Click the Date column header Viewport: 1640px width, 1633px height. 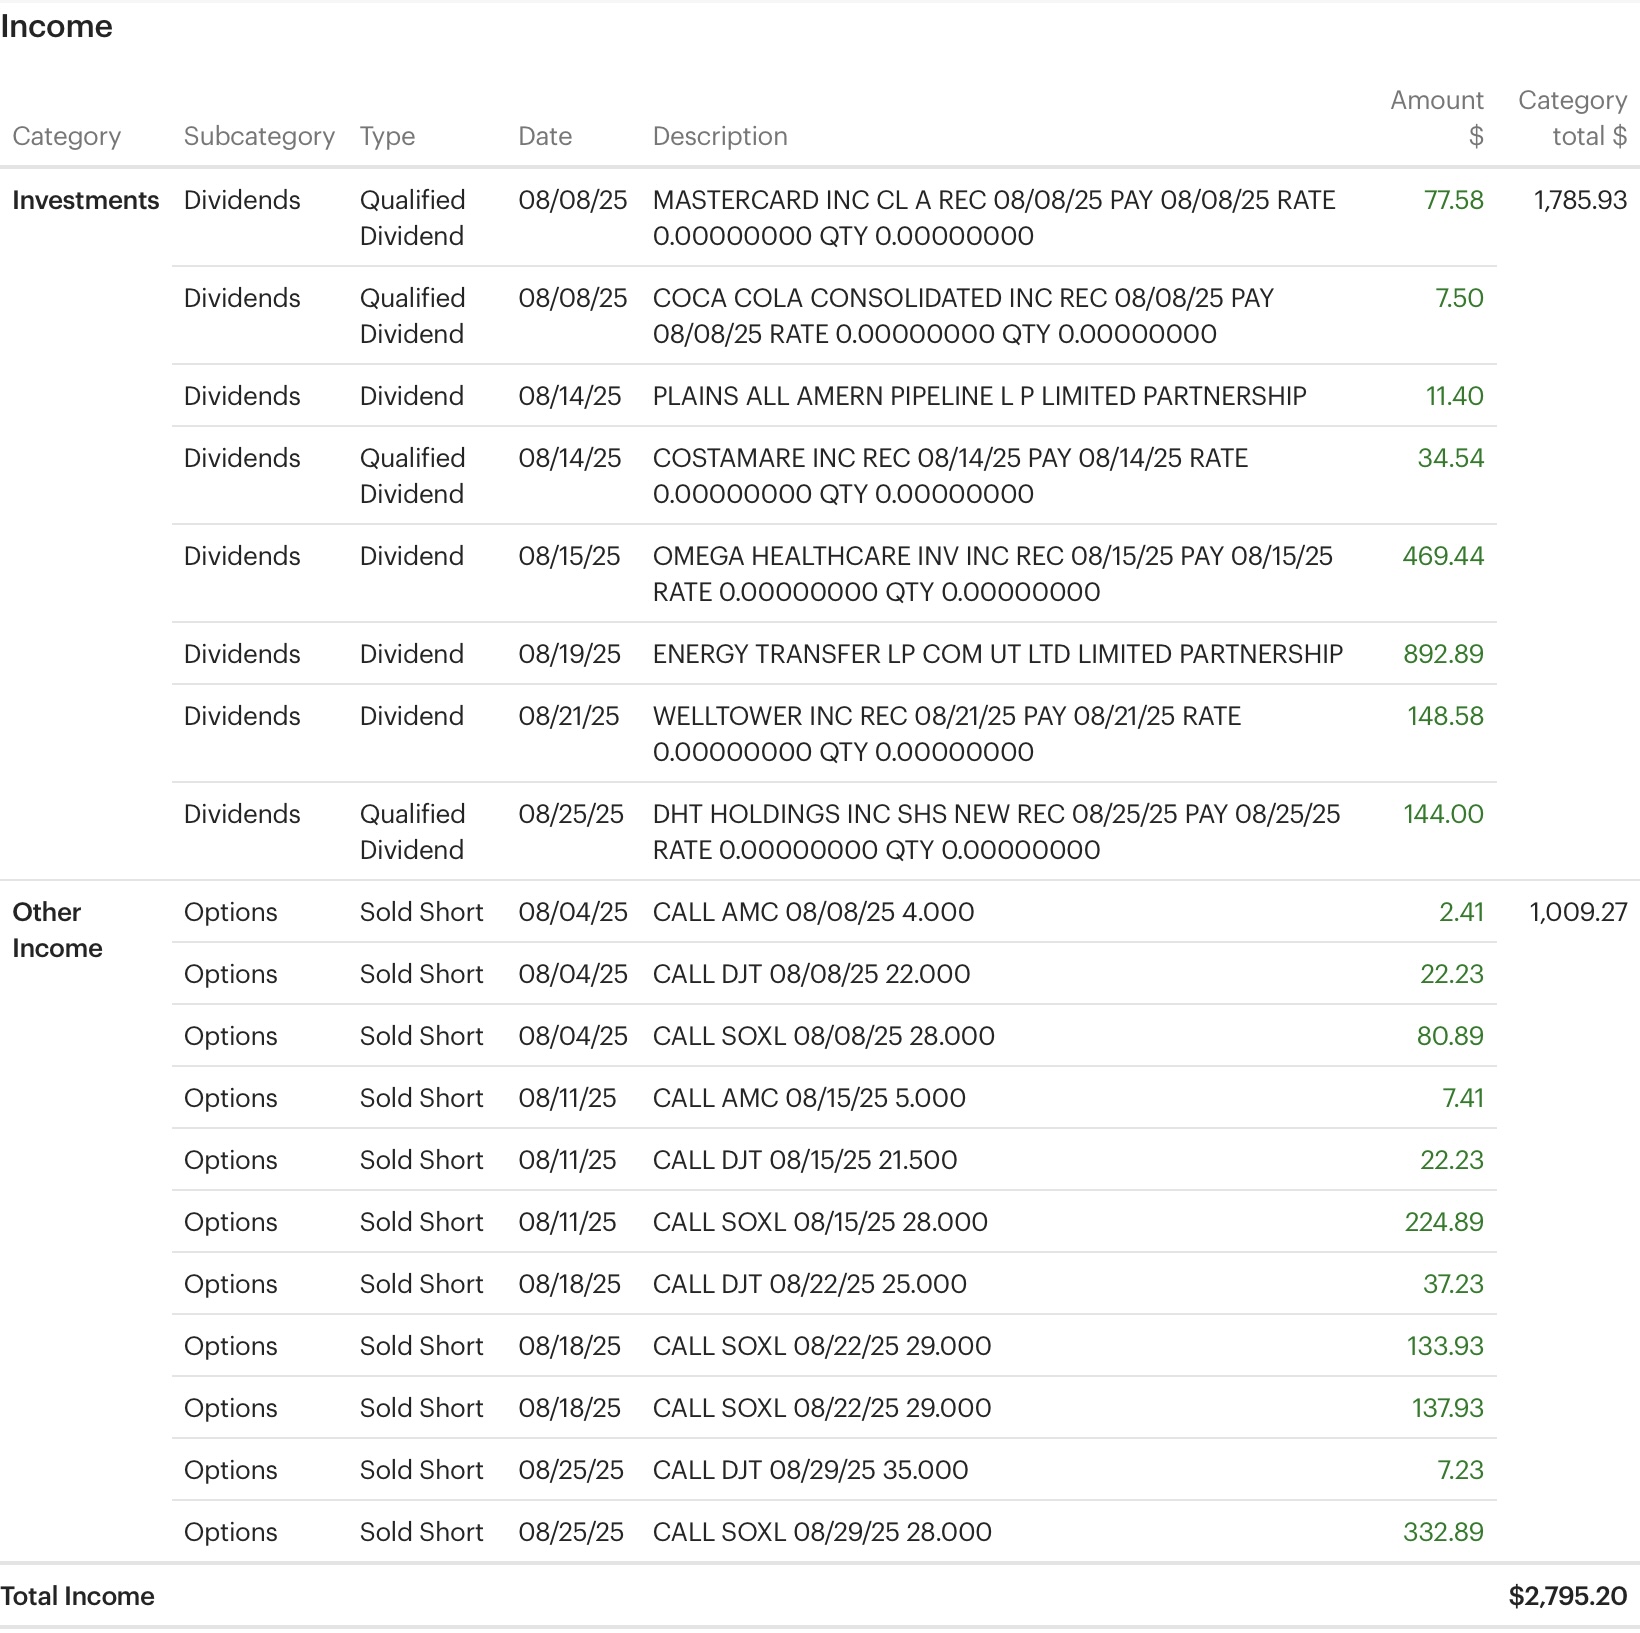545,136
